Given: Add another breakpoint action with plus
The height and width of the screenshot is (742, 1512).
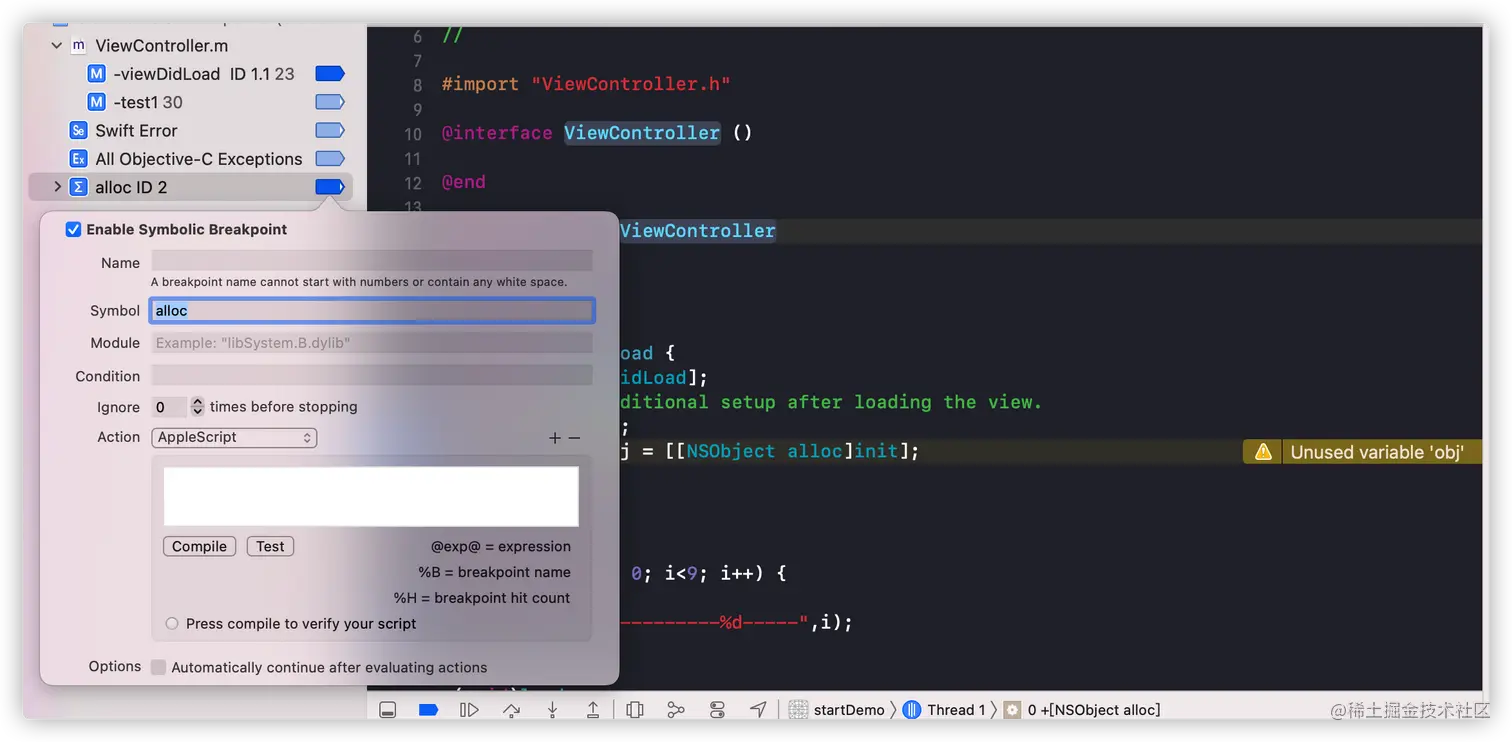Looking at the screenshot, I should 555,438.
